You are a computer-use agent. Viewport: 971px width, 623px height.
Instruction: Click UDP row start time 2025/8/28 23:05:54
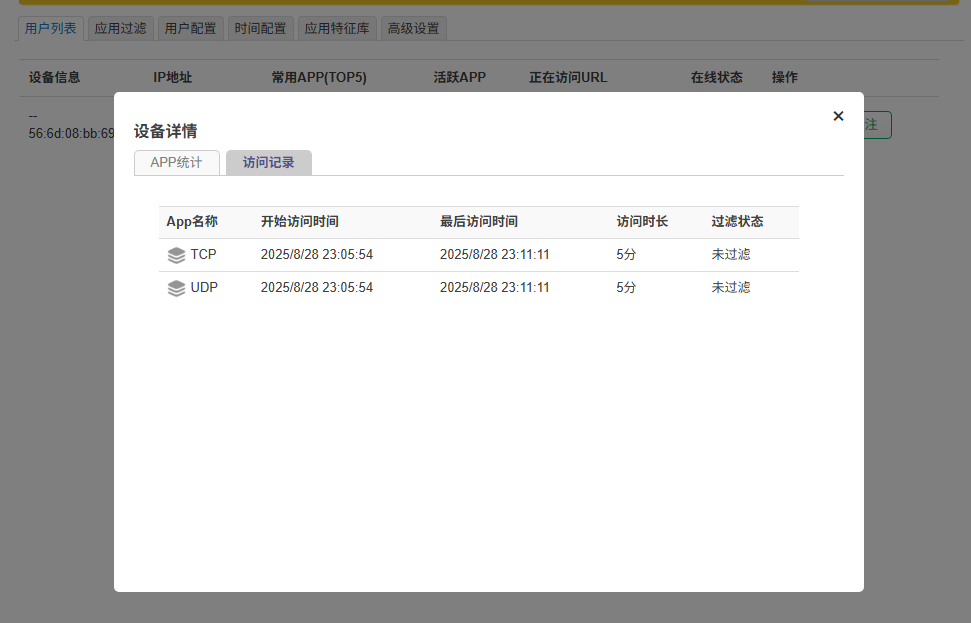pyautogui.click(x=316, y=287)
